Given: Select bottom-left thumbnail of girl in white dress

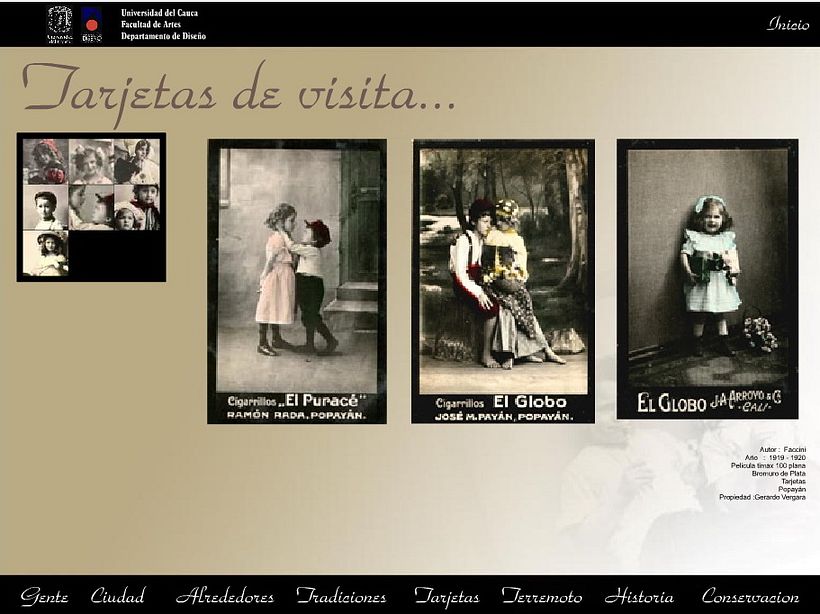Looking at the screenshot, I should [x=45, y=253].
